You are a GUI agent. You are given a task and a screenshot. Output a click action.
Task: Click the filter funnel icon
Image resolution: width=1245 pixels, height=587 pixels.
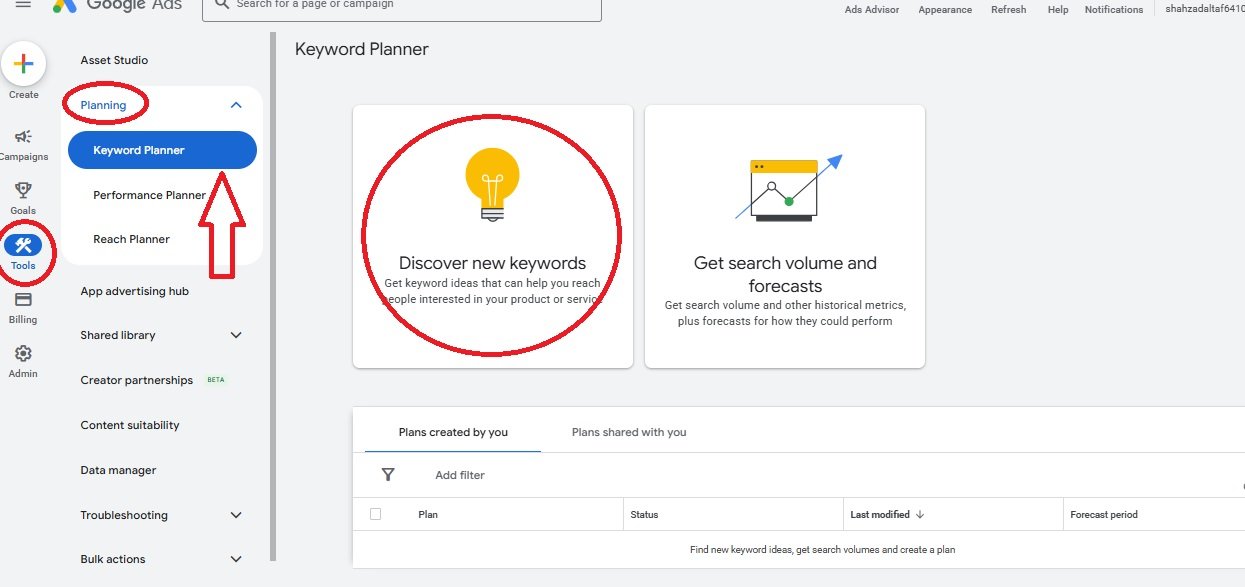pyautogui.click(x=388, y=474)
